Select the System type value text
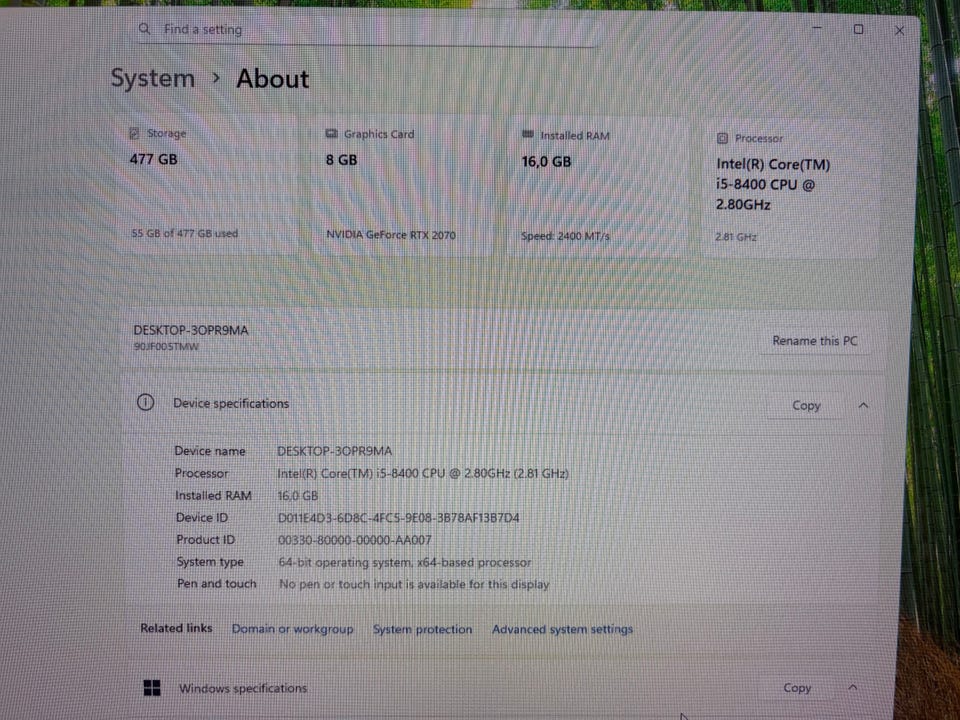 point(405,562)
